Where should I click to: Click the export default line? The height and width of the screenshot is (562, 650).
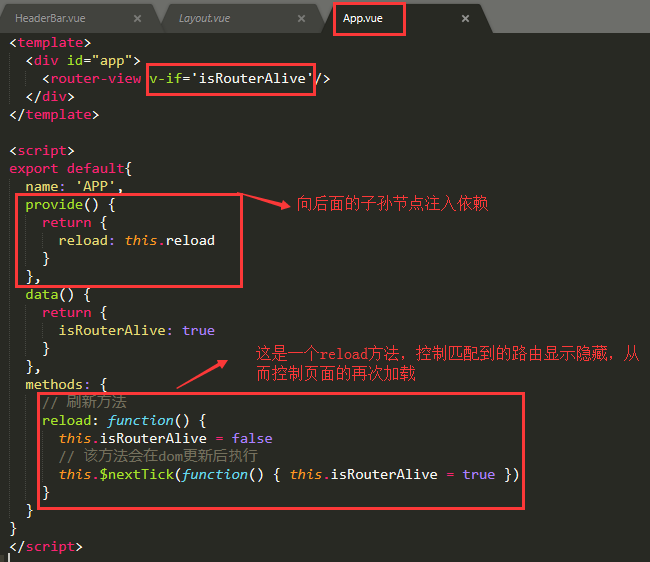tap(70, 169)
